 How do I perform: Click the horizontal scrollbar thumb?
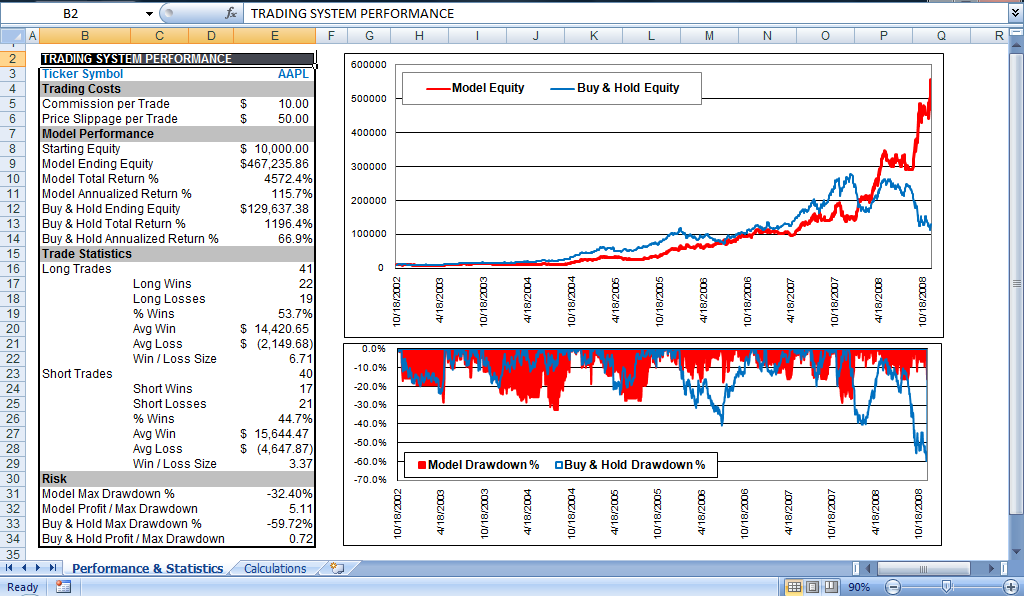pos(923,569)
